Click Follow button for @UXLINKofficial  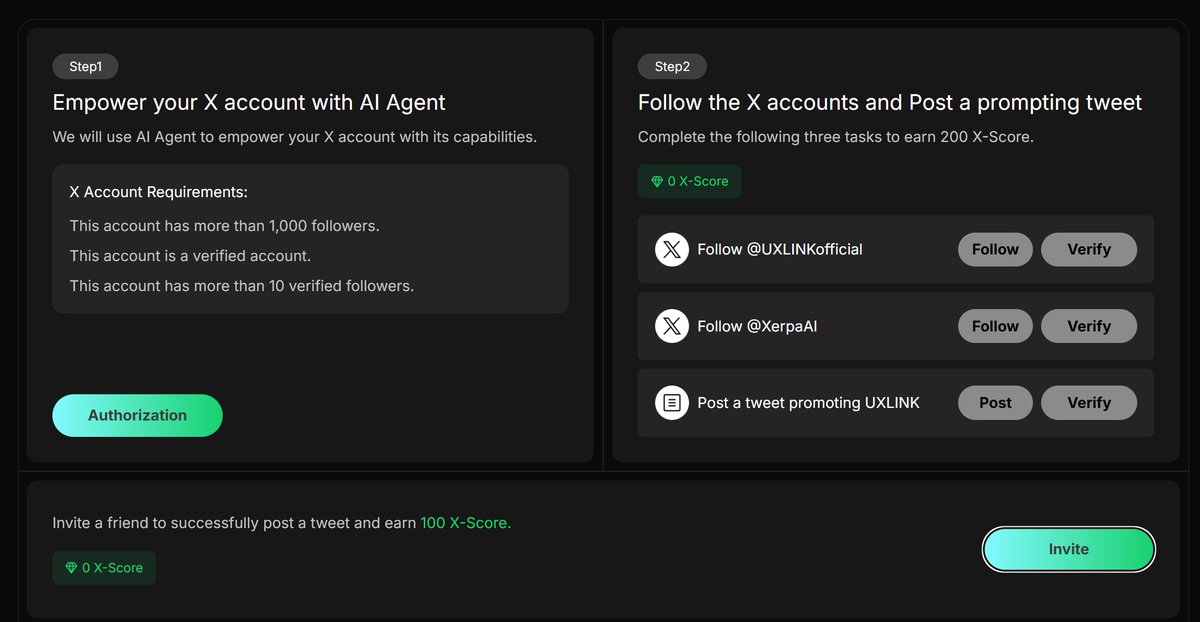click(995, 249)
